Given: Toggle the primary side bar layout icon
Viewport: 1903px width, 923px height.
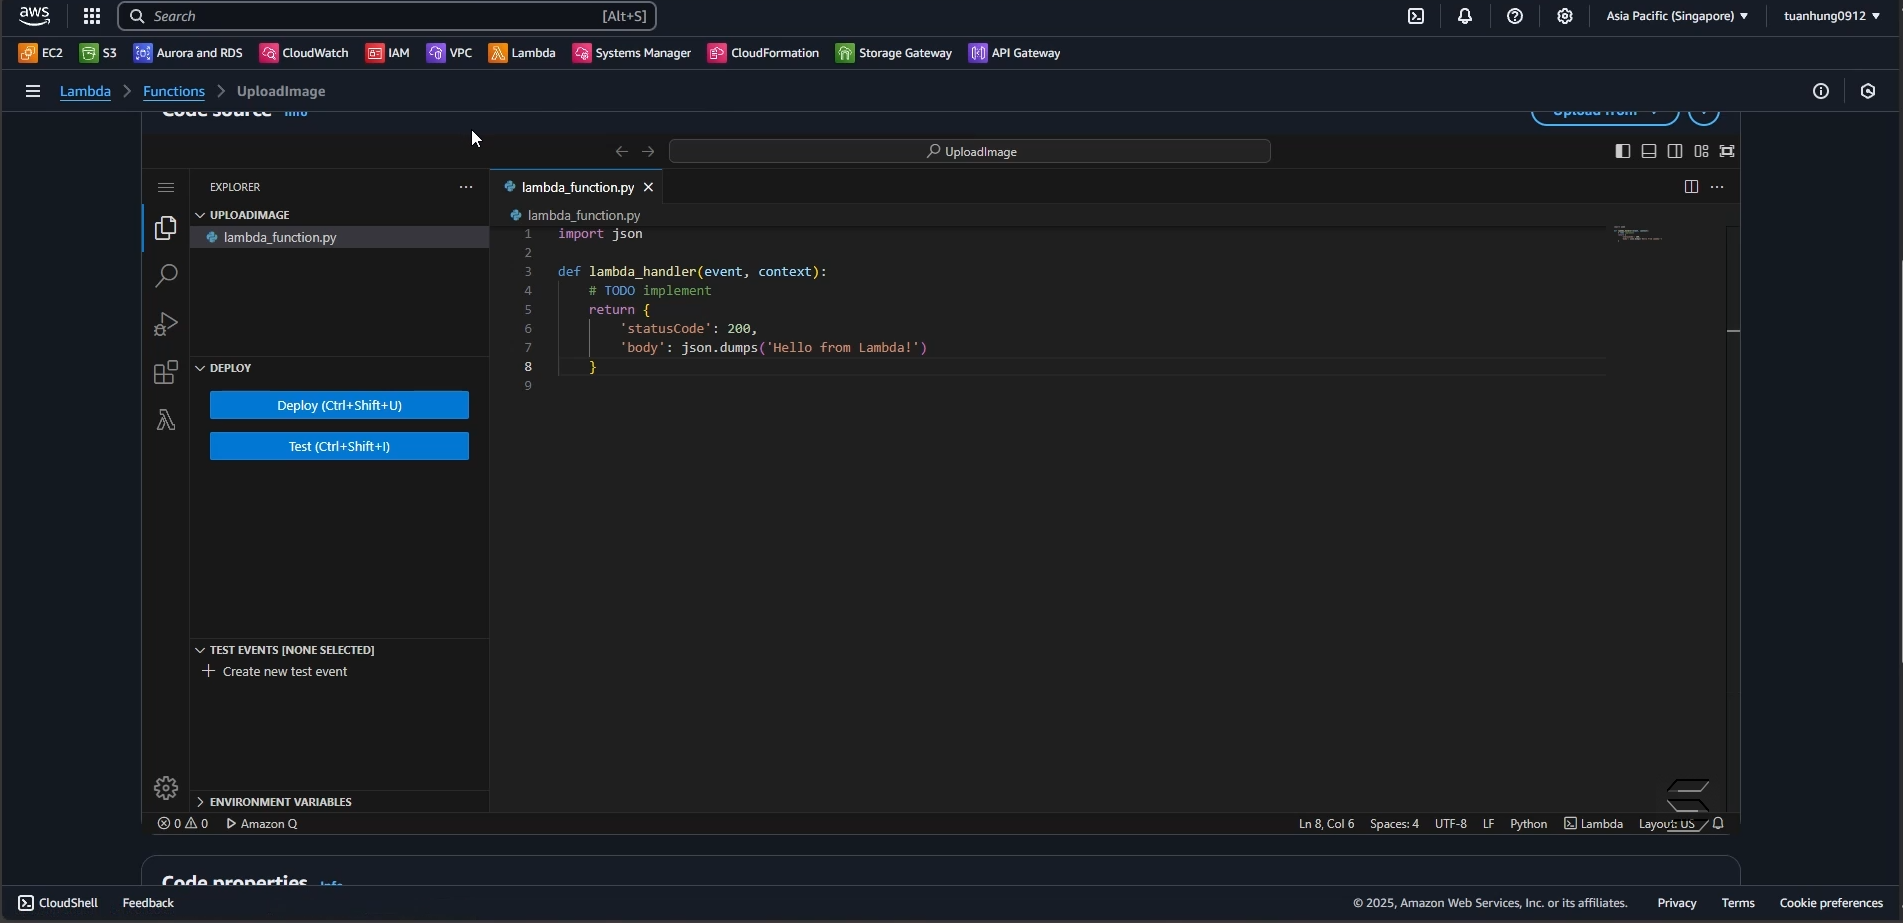Looking at the screenshot, I should click(x=1623, y=151).
